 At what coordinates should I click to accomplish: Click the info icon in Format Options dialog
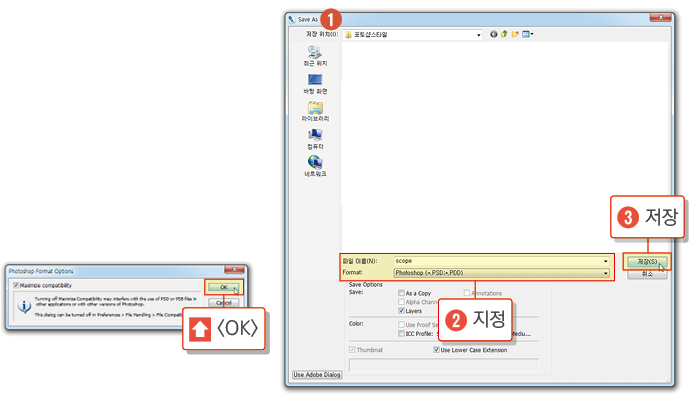point(24,306)
